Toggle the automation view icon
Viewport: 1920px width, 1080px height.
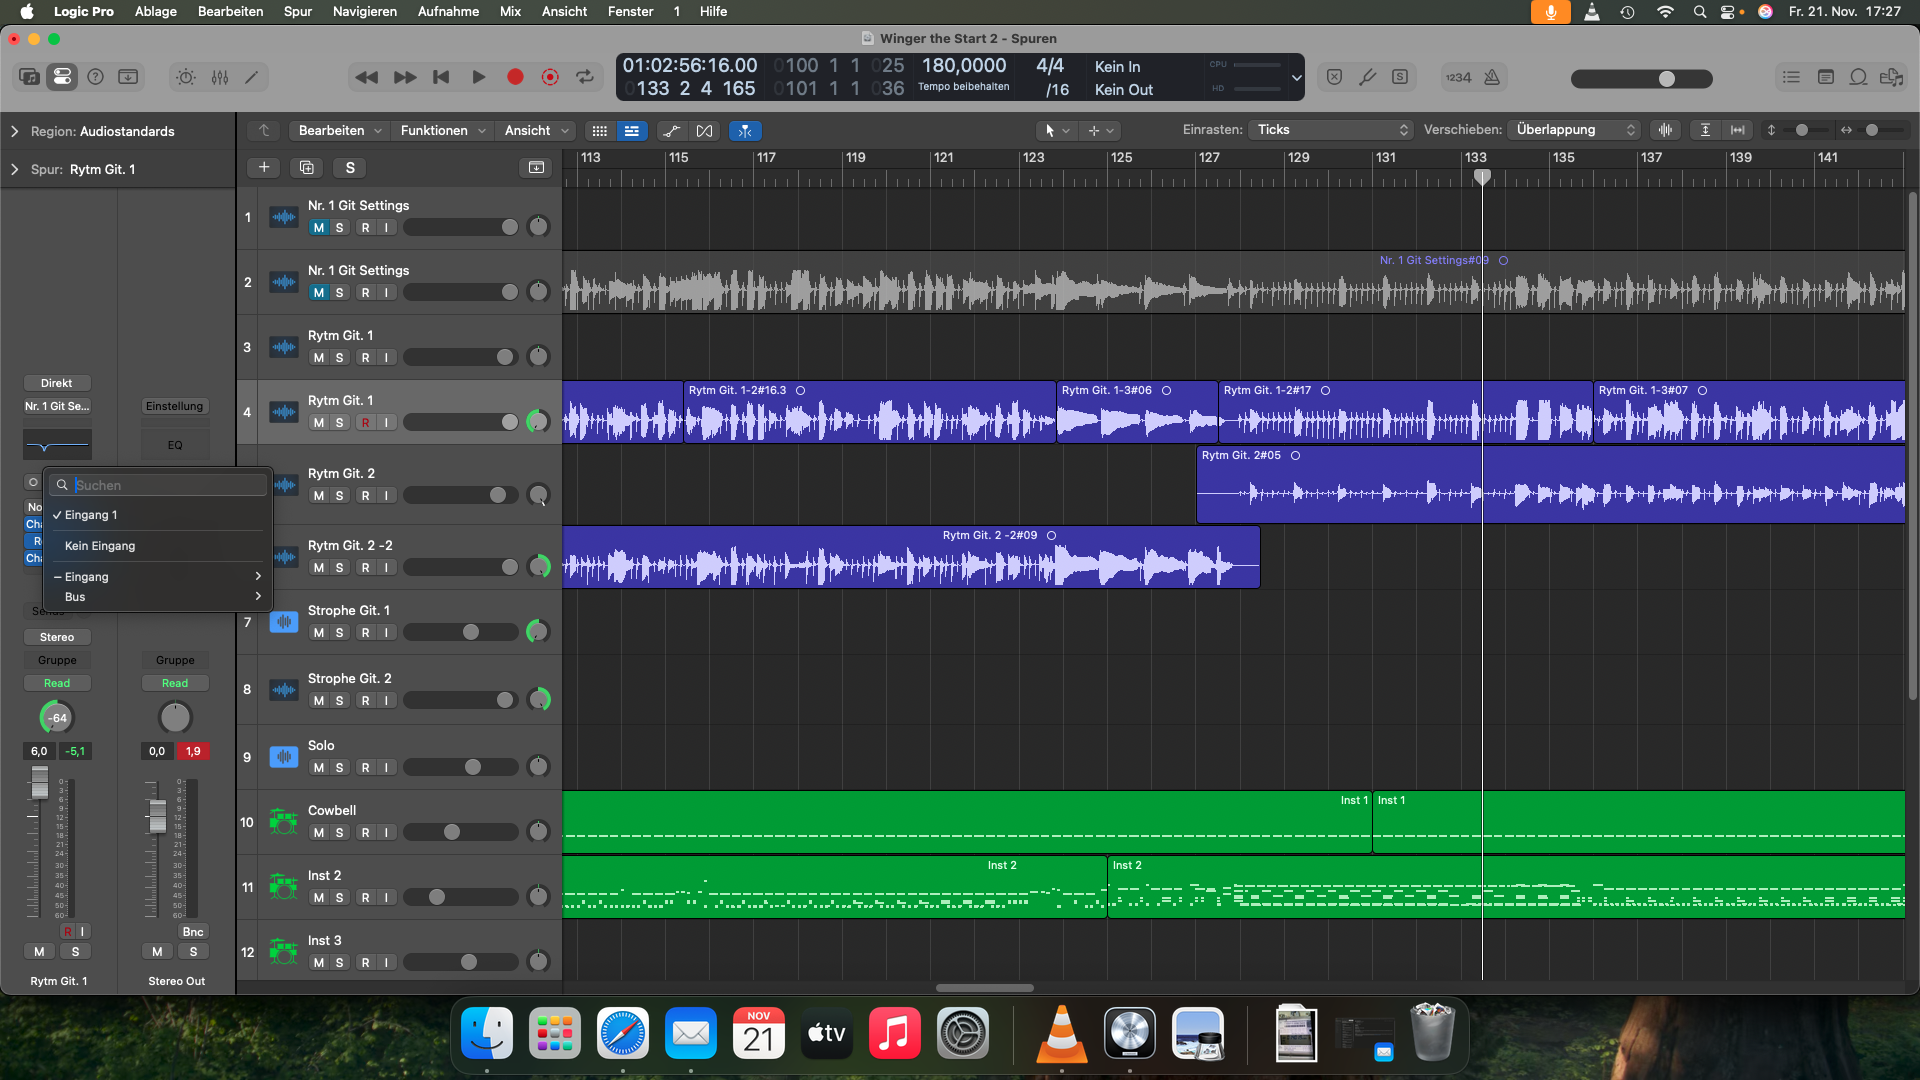[x=672, y=131]
